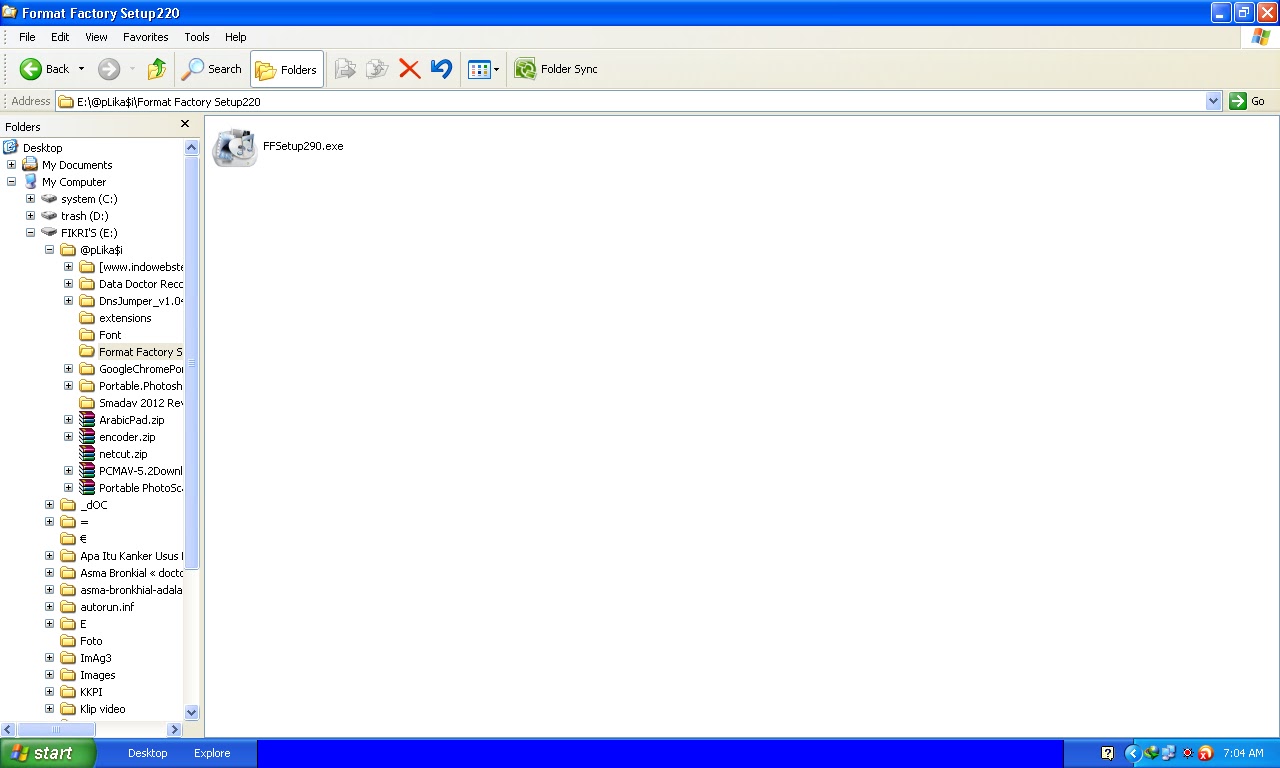Open the Edit menu
Image resolution: width=1280 pixels, height=768 pixels.
click(60, 37)
